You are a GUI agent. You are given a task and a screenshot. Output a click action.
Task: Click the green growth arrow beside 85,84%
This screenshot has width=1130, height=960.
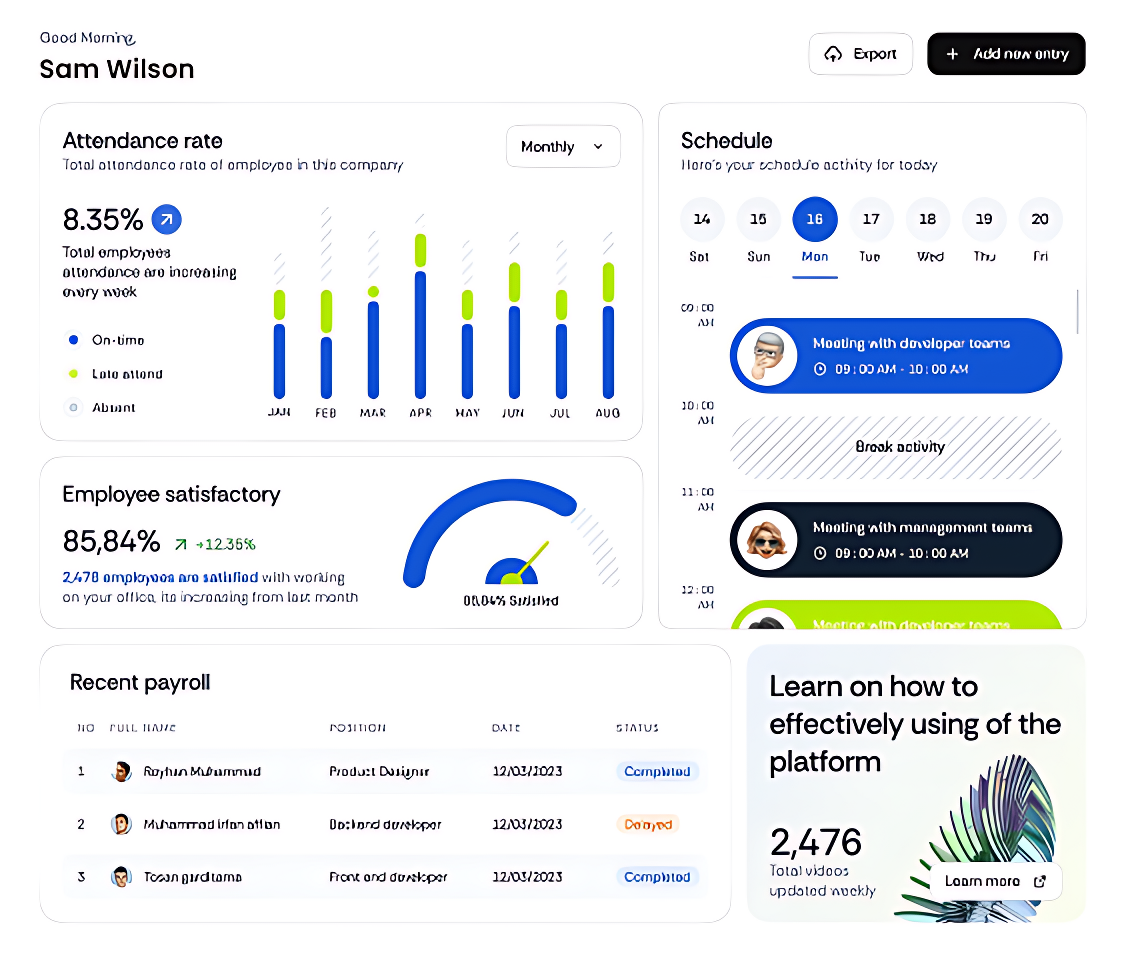point(180,545)
